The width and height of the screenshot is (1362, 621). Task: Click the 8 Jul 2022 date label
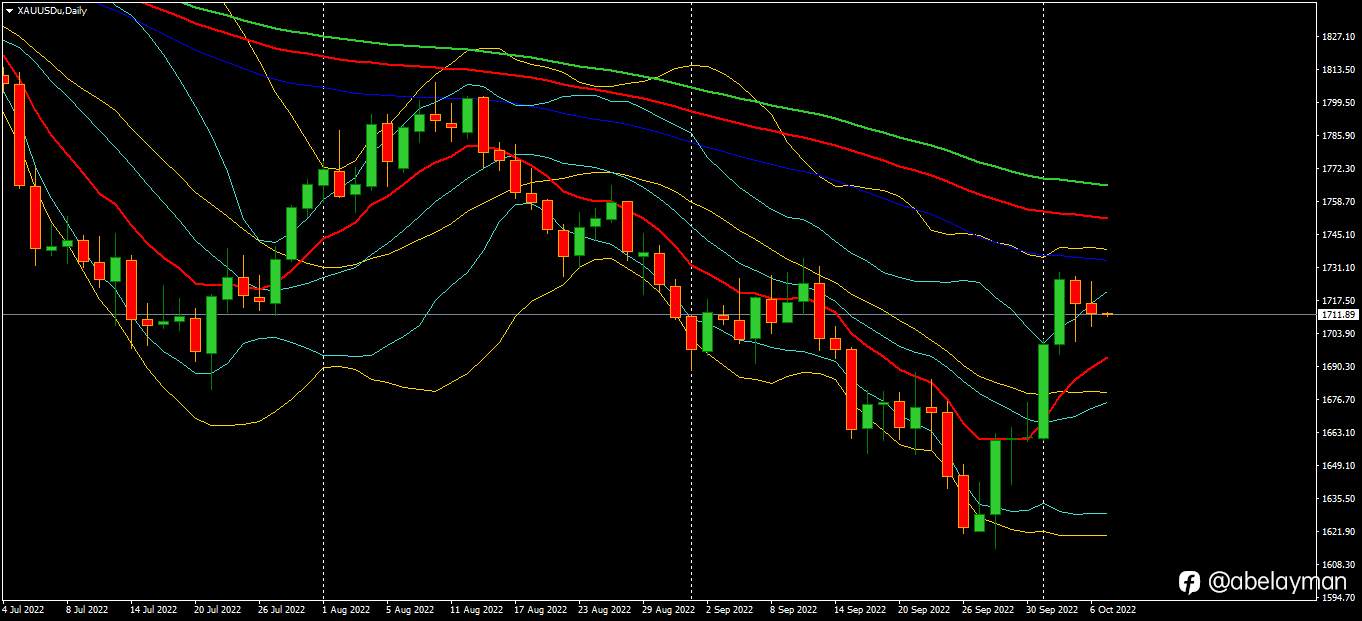coord(87,608)
